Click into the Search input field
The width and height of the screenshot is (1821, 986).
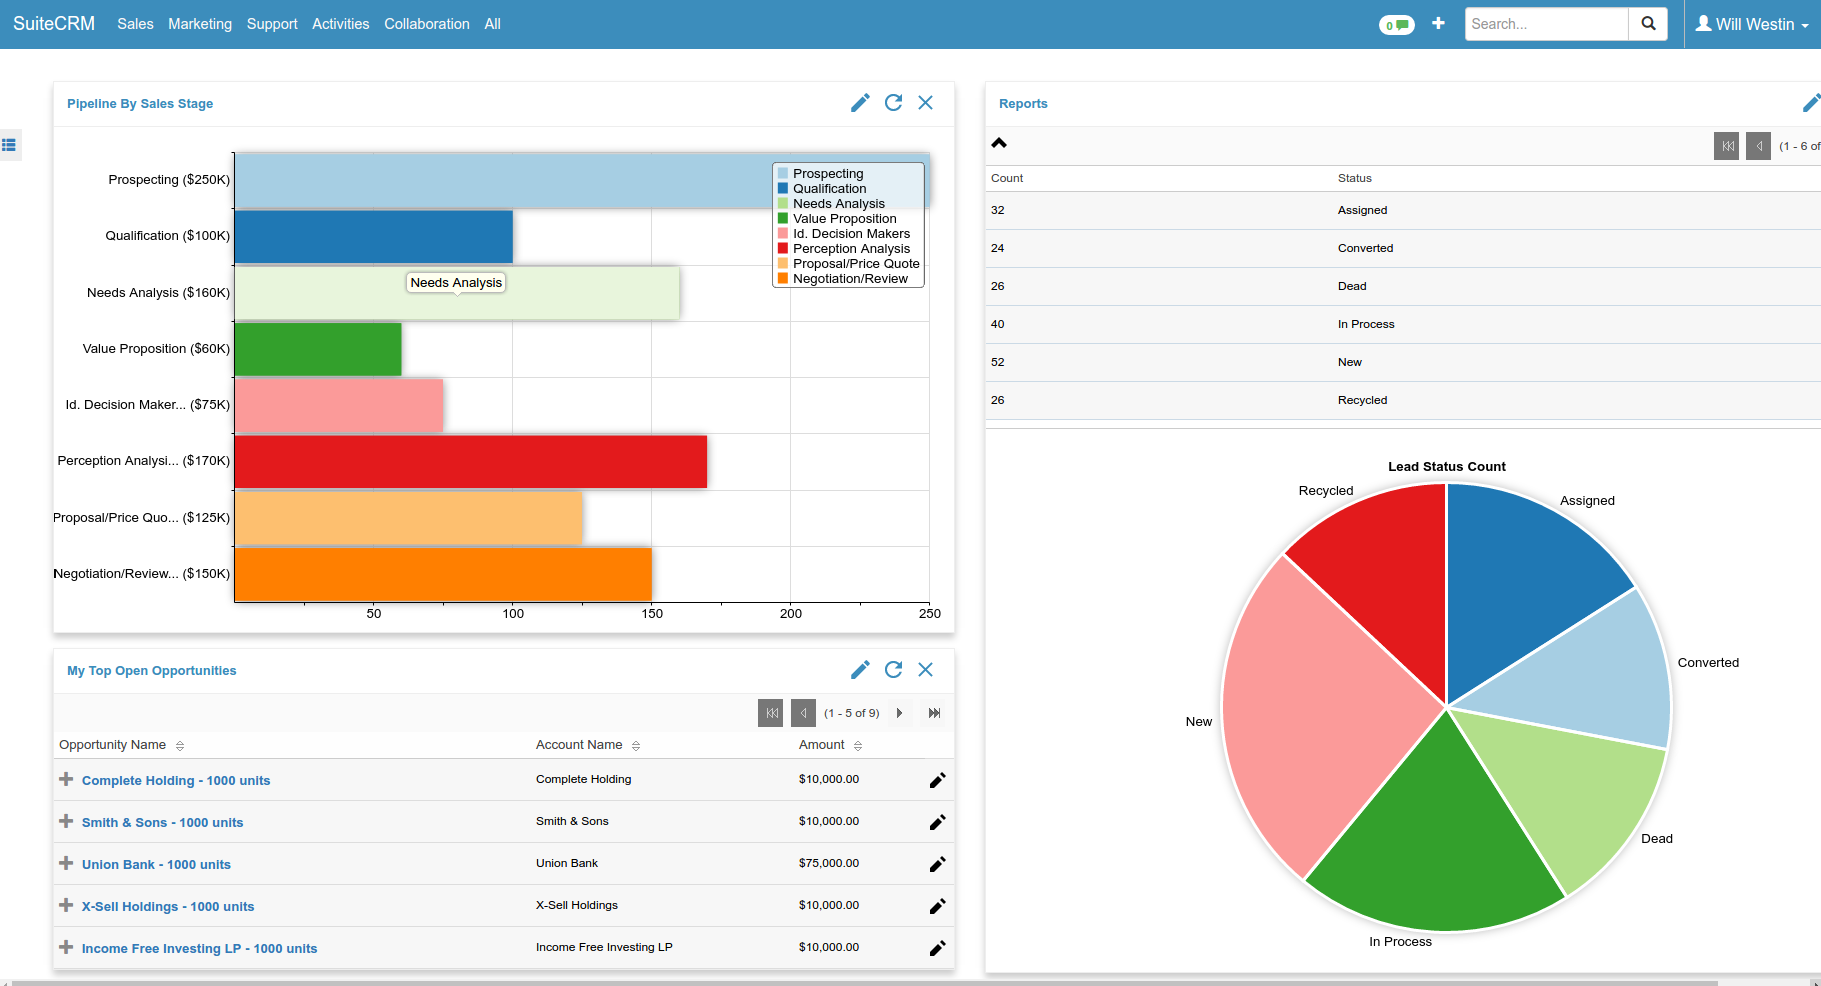[1545, 24]
